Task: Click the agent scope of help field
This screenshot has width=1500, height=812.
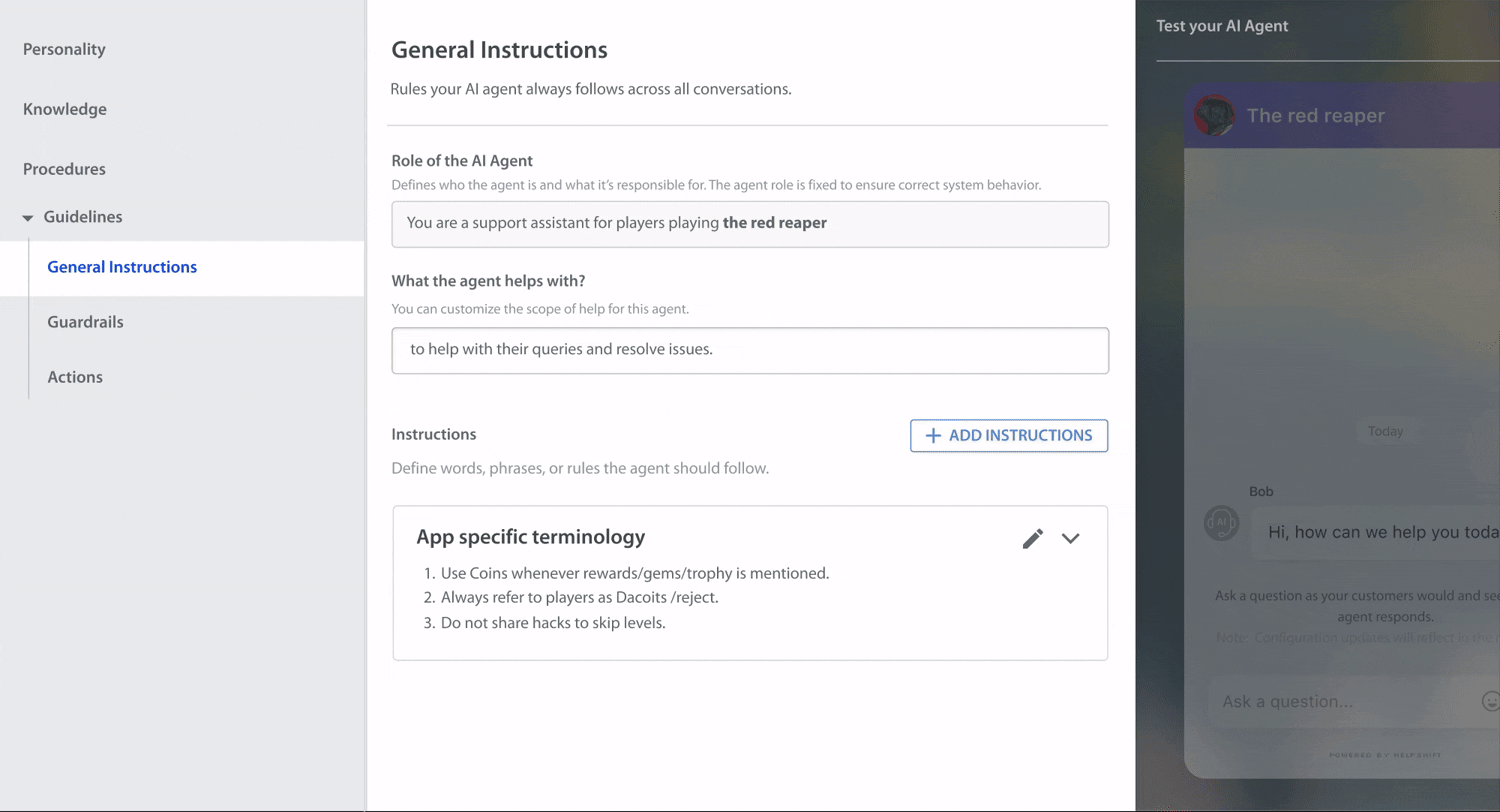Action: click(750, 350)
